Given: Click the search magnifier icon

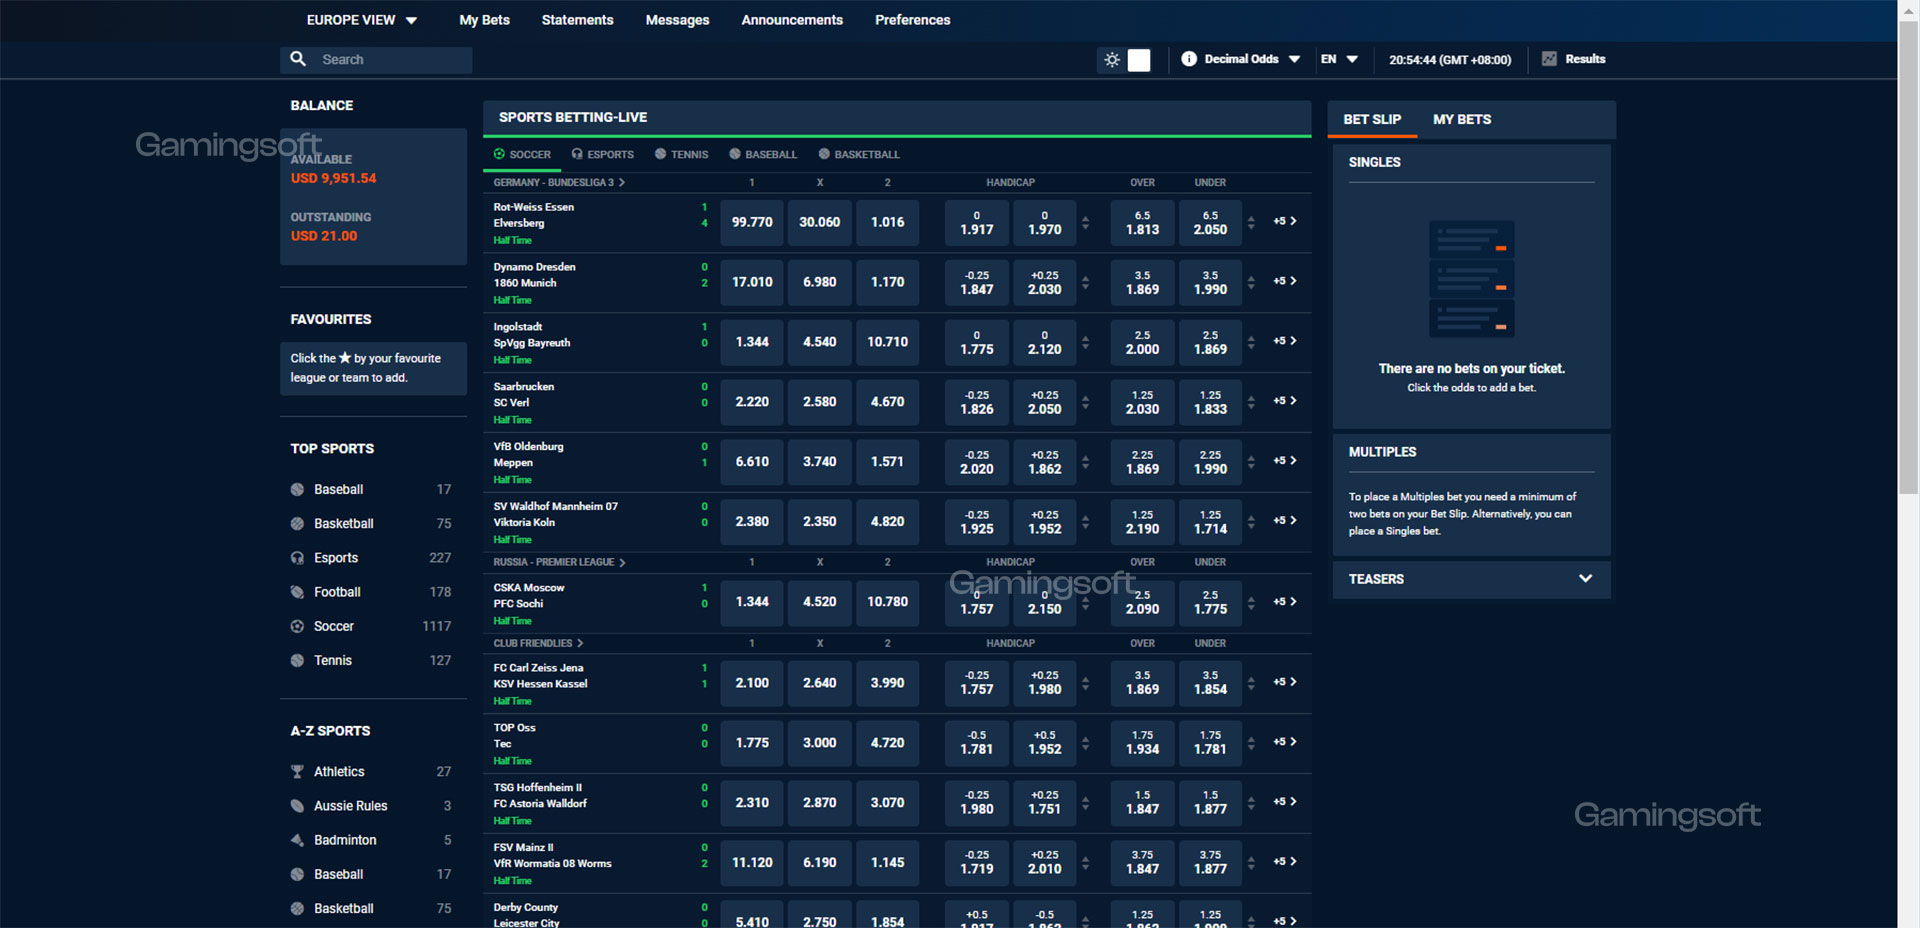Looking at the screenshot, I should coord(298,59).
